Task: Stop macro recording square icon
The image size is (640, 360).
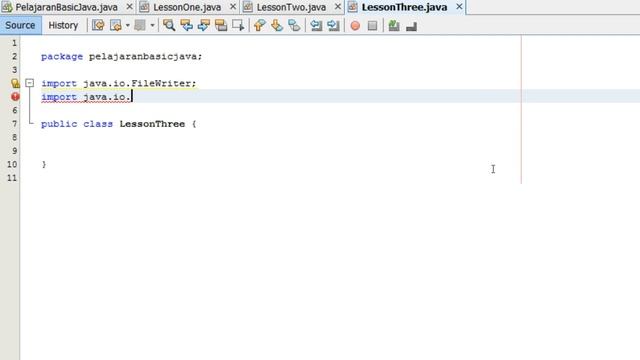Action: 372,26
